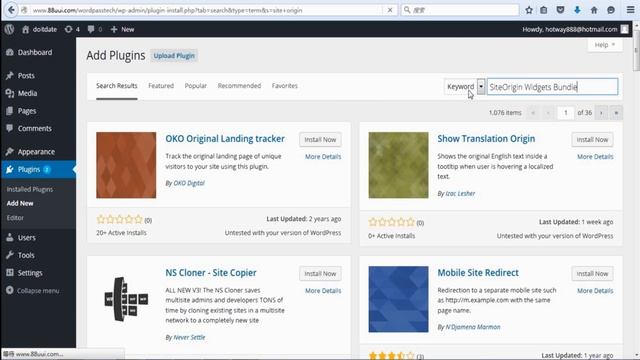Select the Search Results tab
Screen dimensions: 640x360
pyautogui.click(x=117, y=86)
